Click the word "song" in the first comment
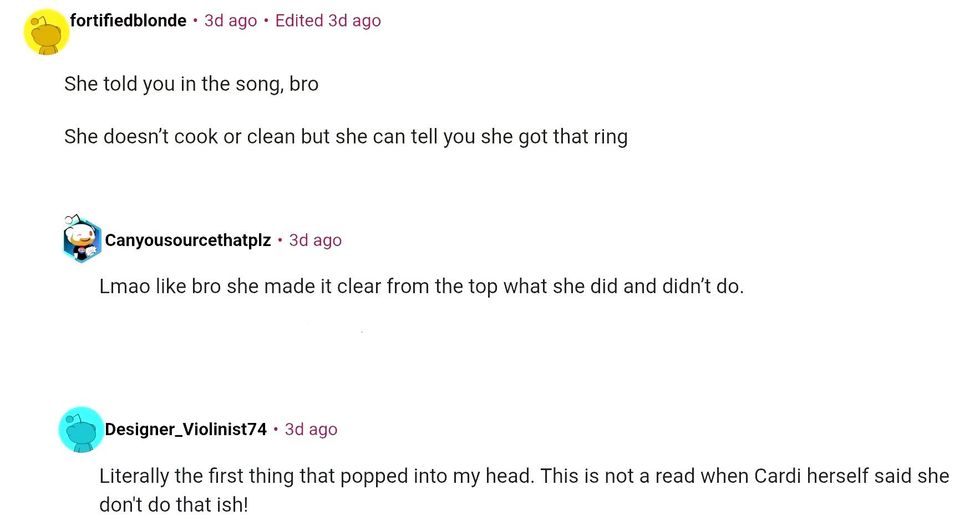The height and width of the screenshot is (527, 980). (x=256, y=84)
